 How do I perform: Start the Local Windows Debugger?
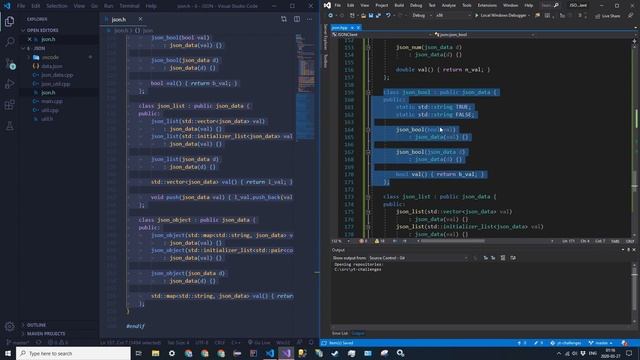[502, 16]
